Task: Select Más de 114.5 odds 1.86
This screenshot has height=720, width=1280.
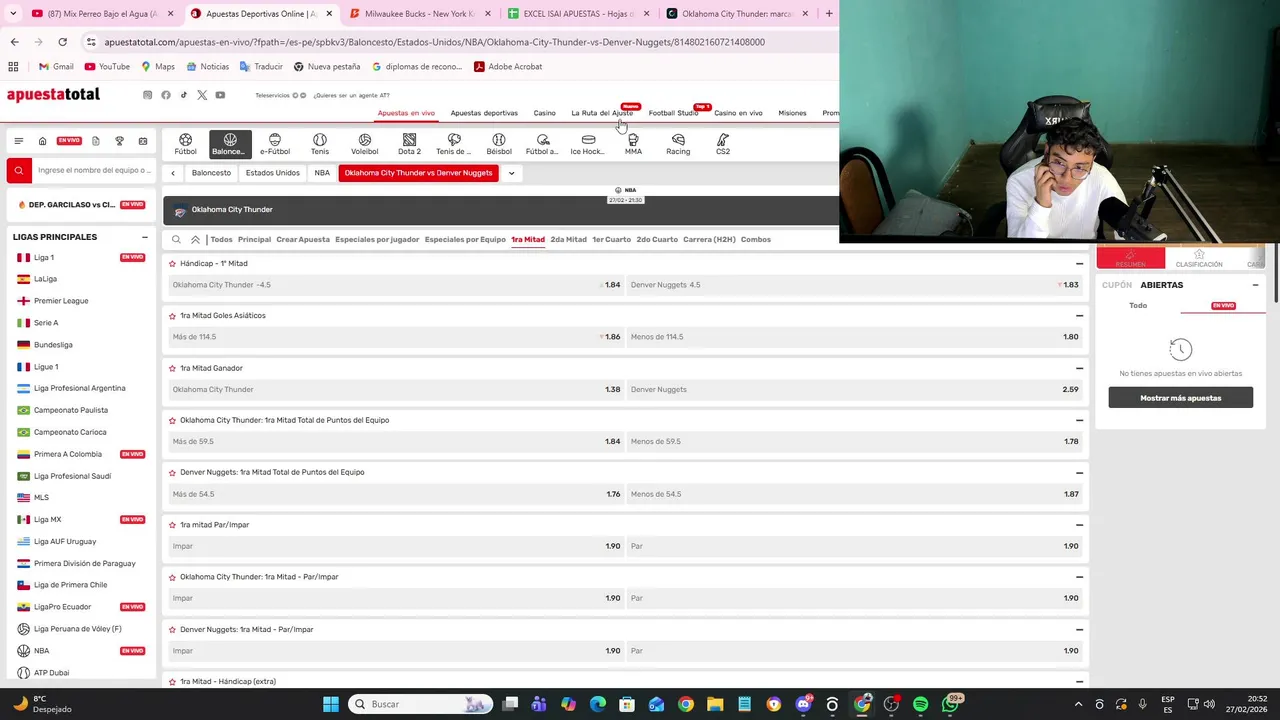Action: click(x=396, y=337)
